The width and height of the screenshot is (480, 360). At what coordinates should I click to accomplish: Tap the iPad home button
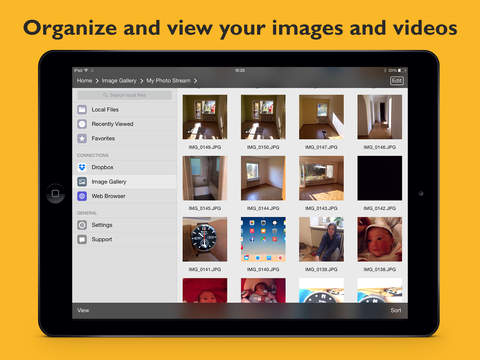click(x=56, y=194)
